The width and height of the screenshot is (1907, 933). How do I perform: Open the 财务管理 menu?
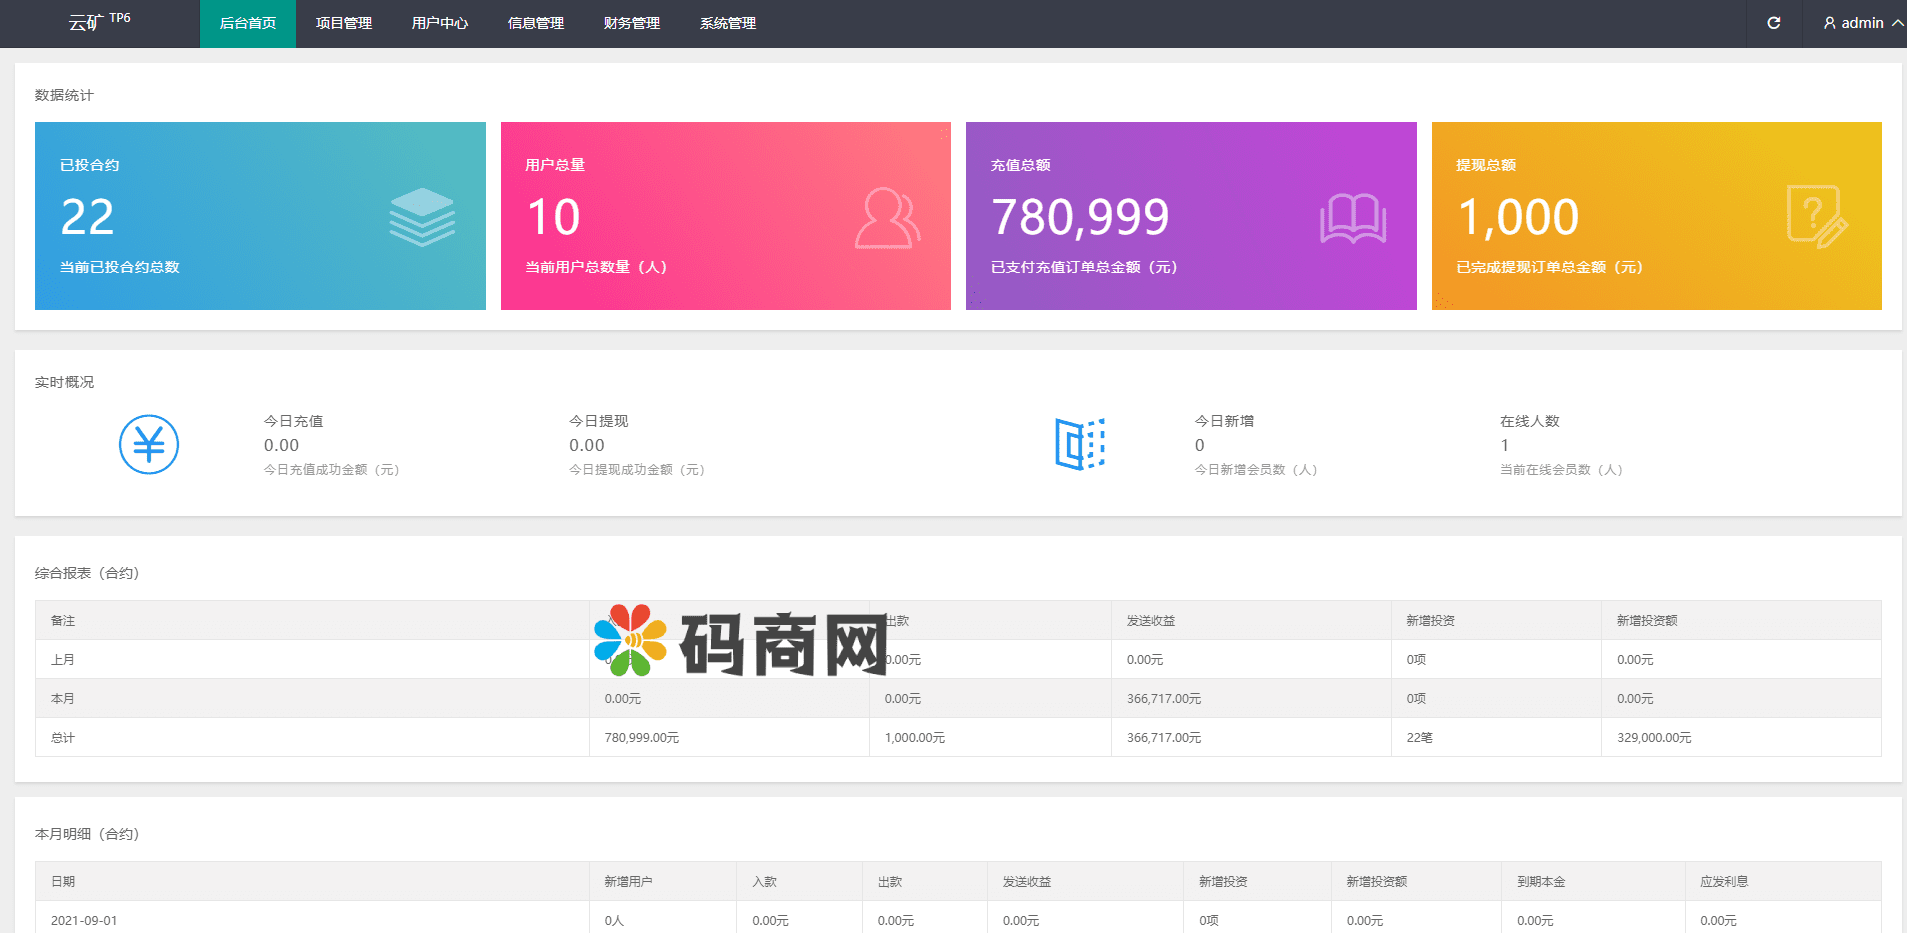pyautogui.click(x=632, y=23)
